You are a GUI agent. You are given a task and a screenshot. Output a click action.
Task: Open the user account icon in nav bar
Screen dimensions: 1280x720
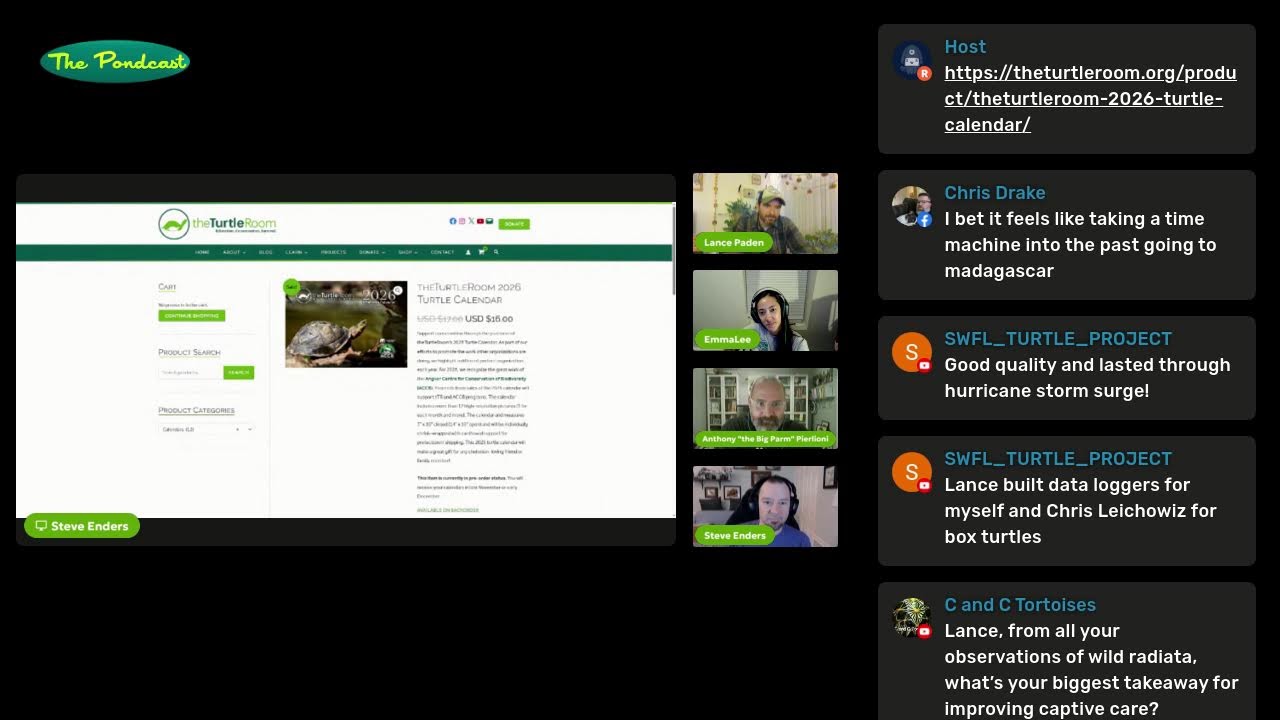tap(468, 252)
